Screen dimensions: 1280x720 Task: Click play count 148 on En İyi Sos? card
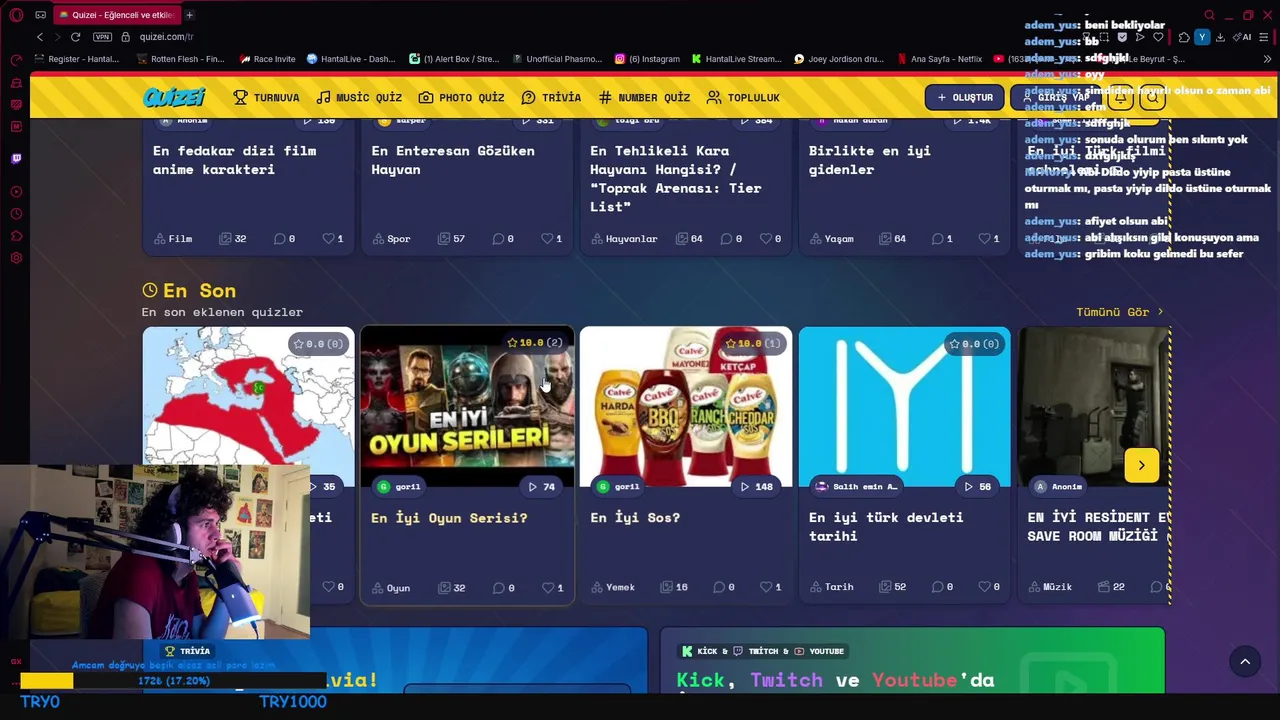tap(756, 487)
